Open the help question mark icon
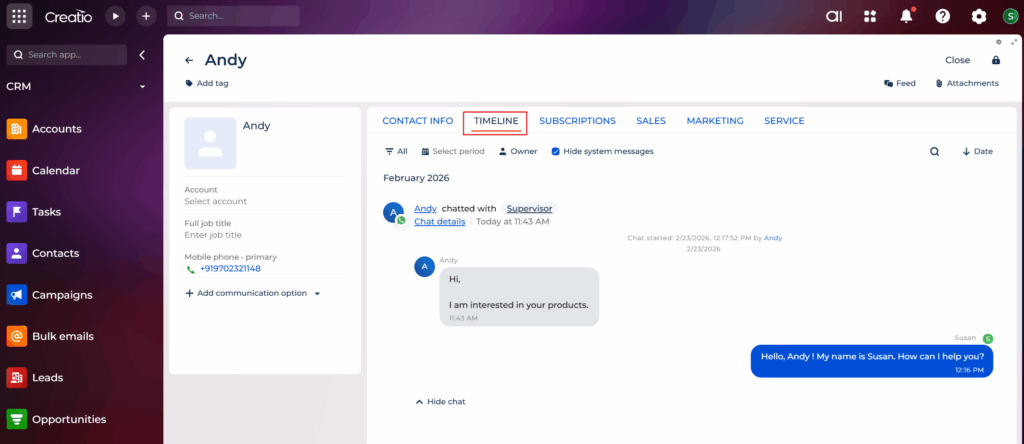 click(x=942, y=16)
